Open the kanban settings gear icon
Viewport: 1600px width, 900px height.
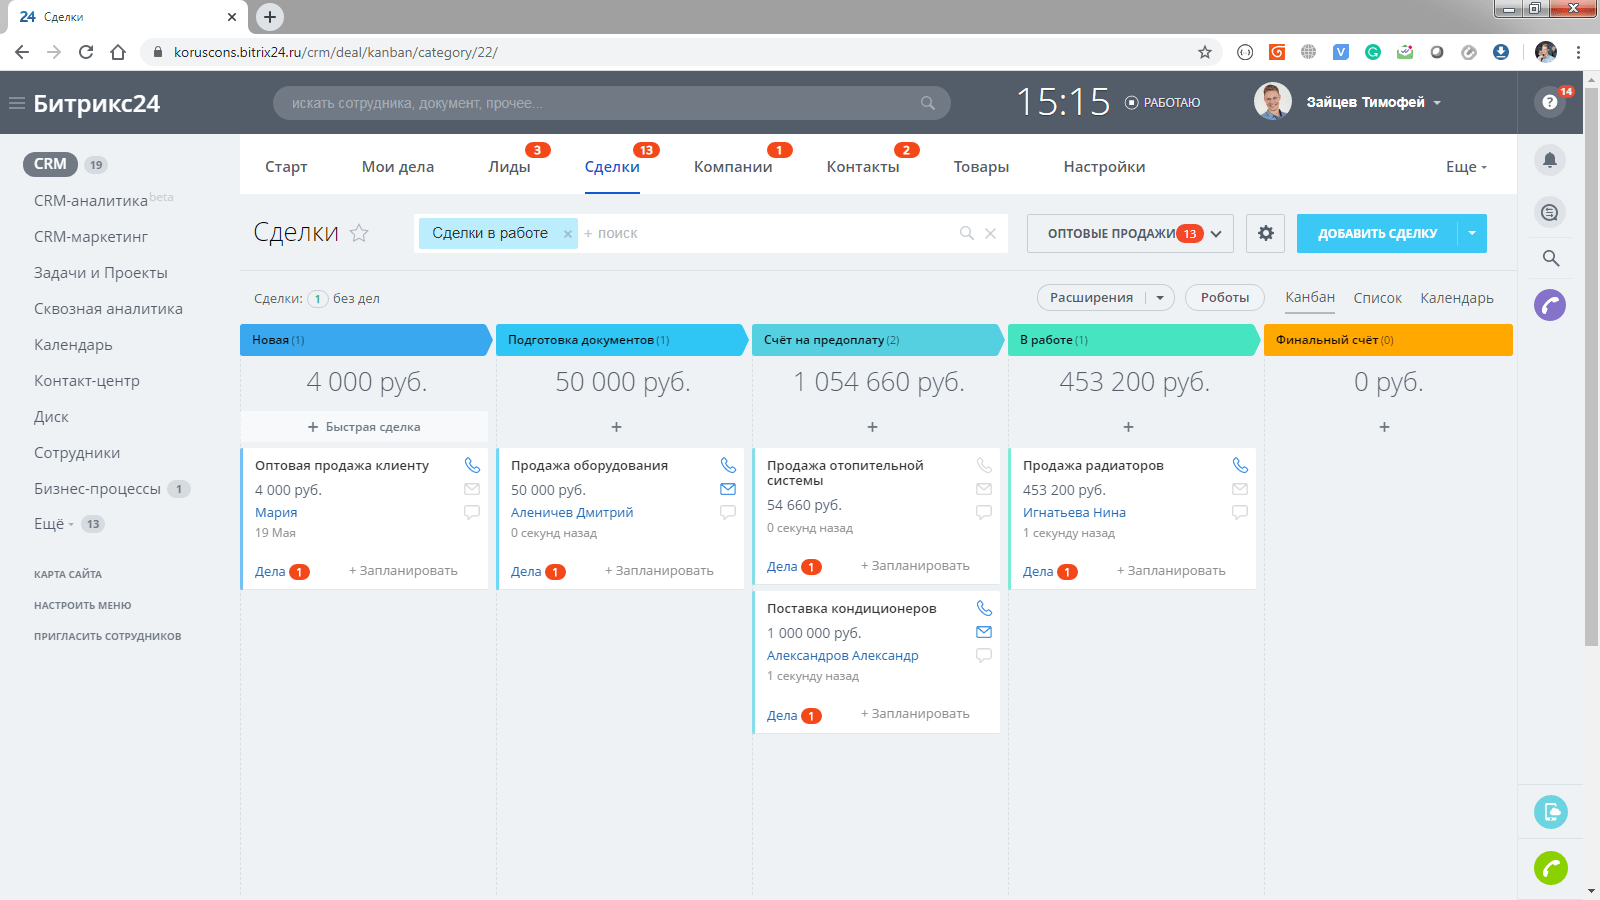pyautogui.click(x=1265, y=233)
